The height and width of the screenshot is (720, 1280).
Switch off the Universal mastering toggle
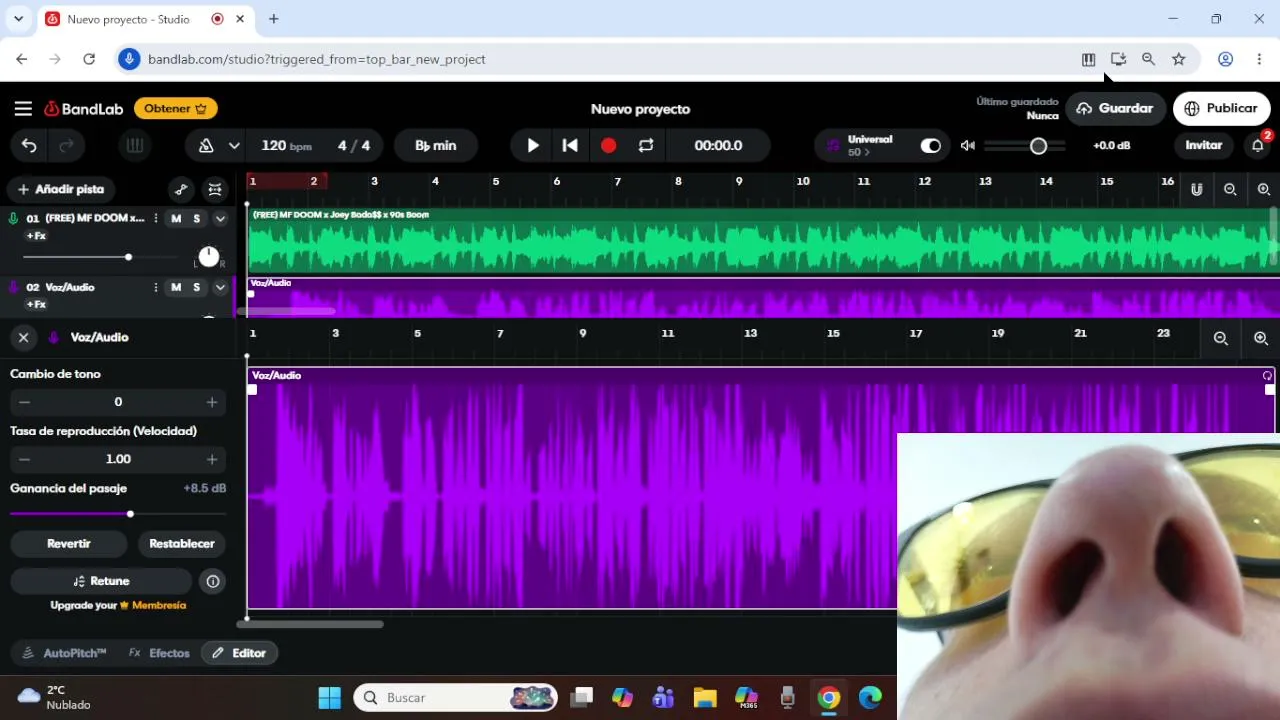[x=931, y=146]
